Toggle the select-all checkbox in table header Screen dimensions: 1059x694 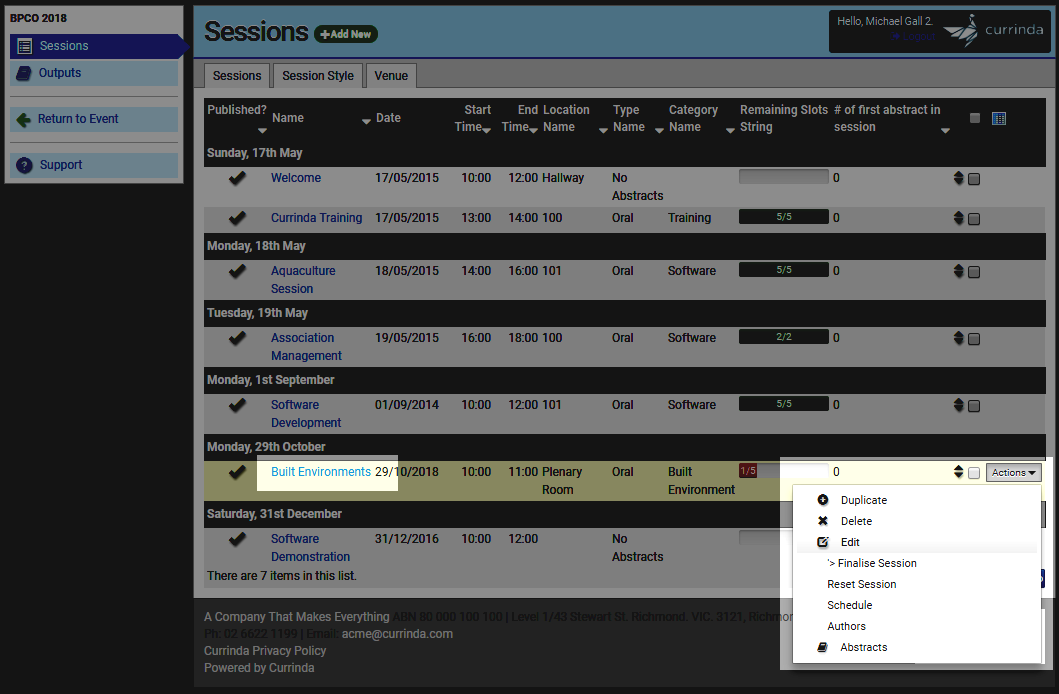click(x=975, y=118)
